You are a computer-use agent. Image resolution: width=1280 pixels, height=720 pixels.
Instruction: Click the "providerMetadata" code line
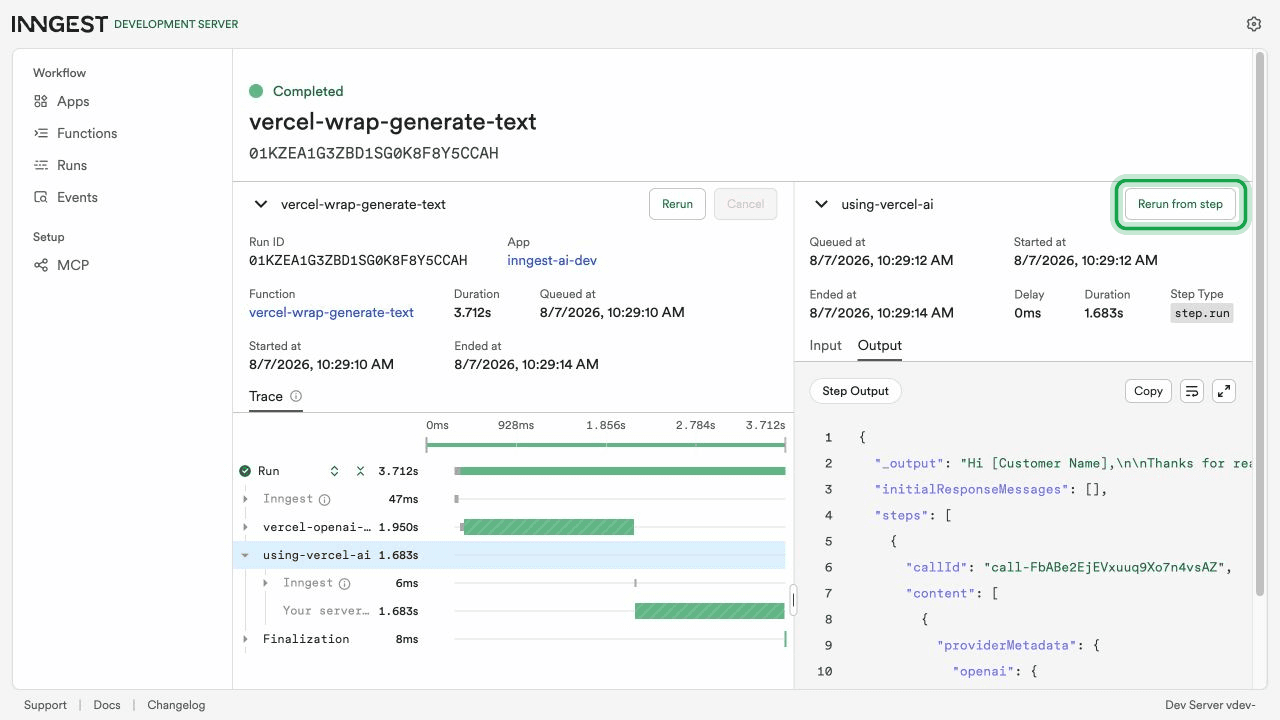point(1018,645)
